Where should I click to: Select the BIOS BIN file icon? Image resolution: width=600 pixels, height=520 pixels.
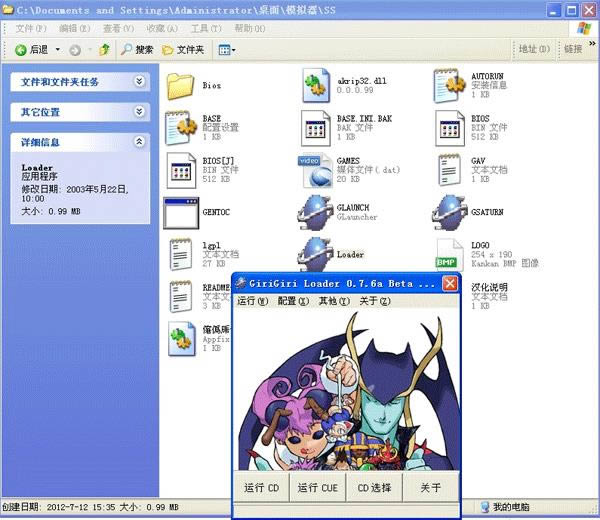pyautogui.click(x=450, y=129)
